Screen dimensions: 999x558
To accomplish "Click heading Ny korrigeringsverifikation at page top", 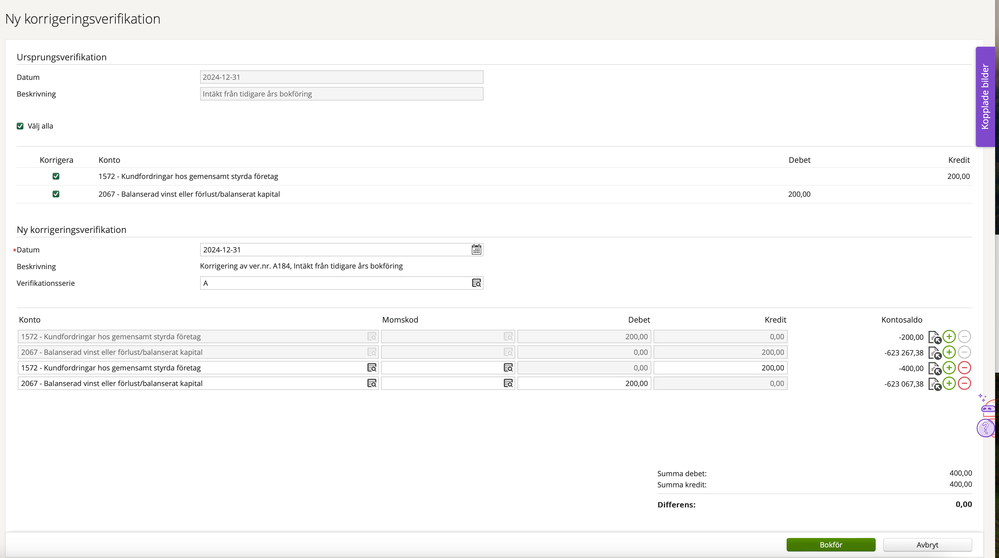I will click(x=83, y=19).
